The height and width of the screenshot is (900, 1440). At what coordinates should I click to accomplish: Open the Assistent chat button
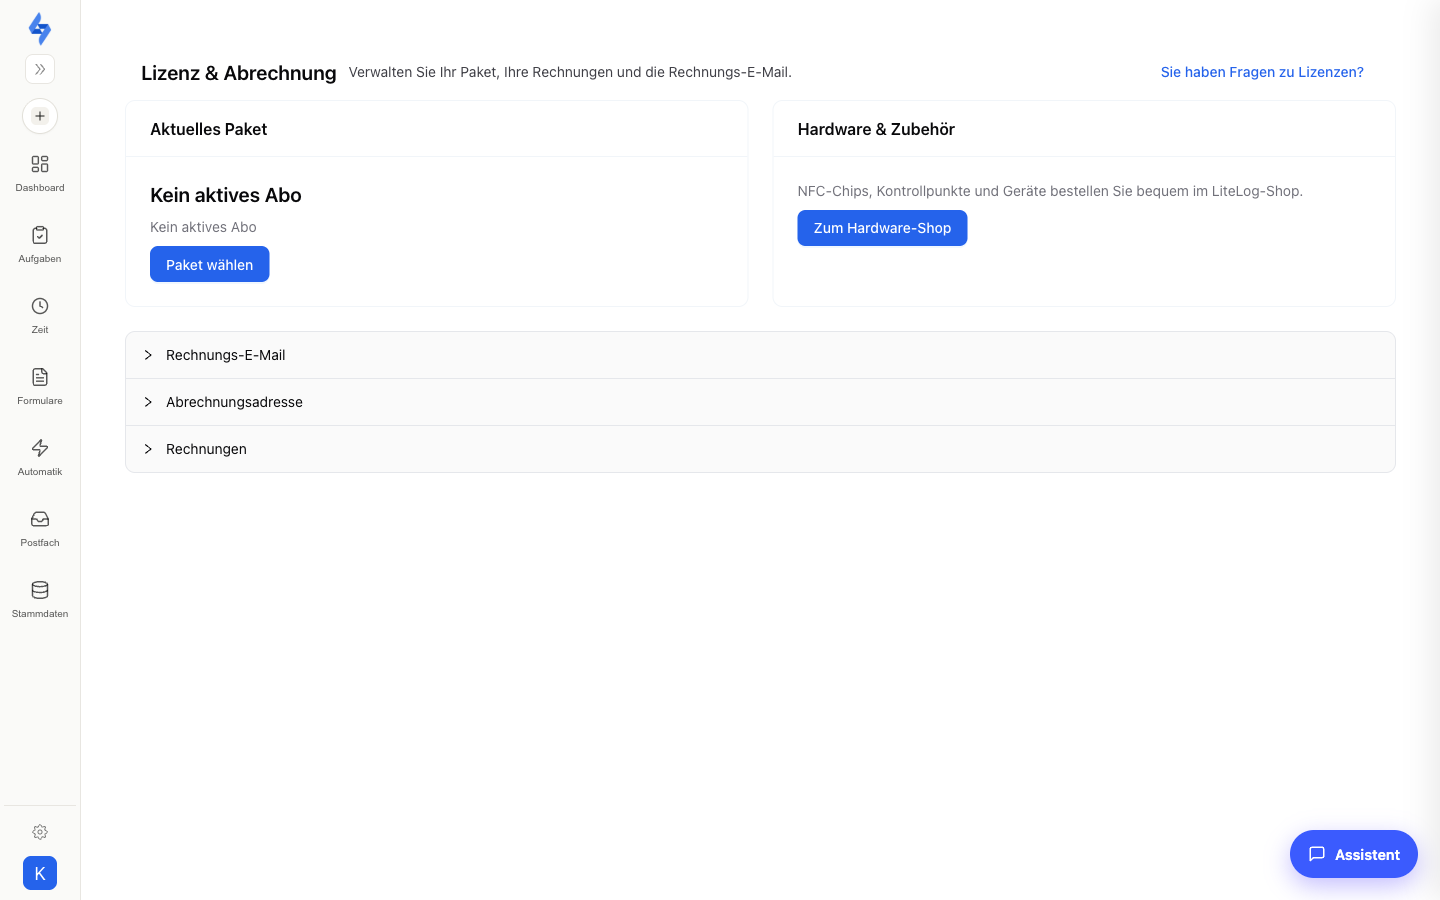(1354, 854)
